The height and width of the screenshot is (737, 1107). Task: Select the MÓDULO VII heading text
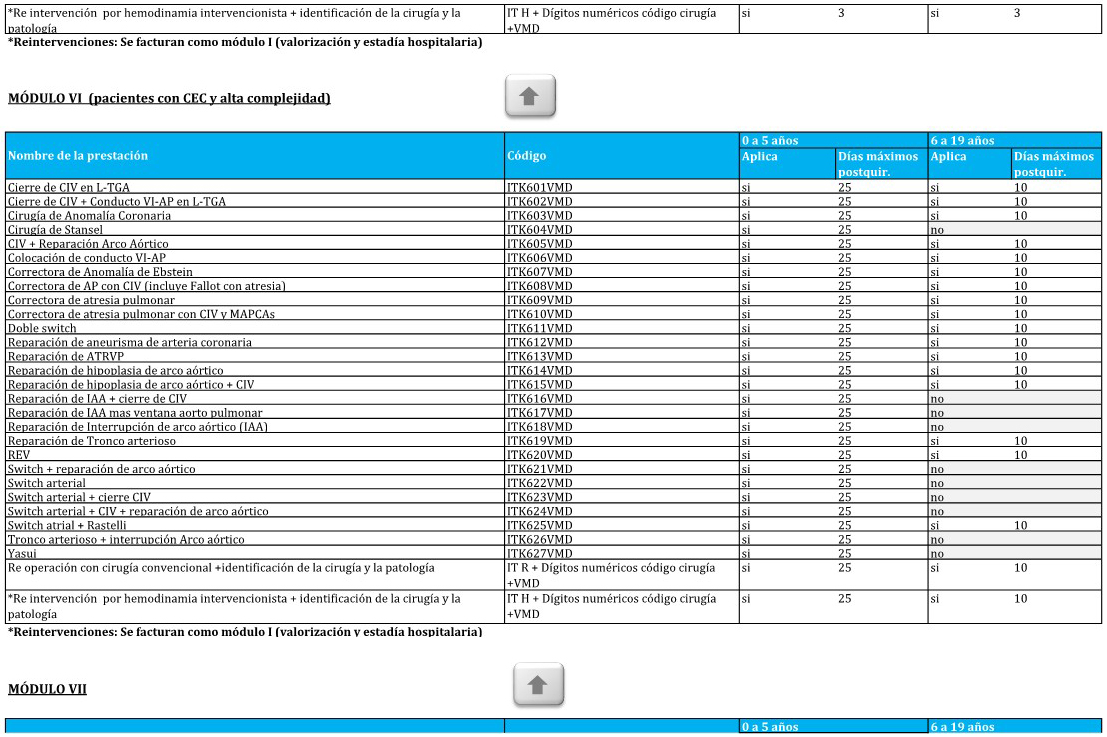point(47,689)
